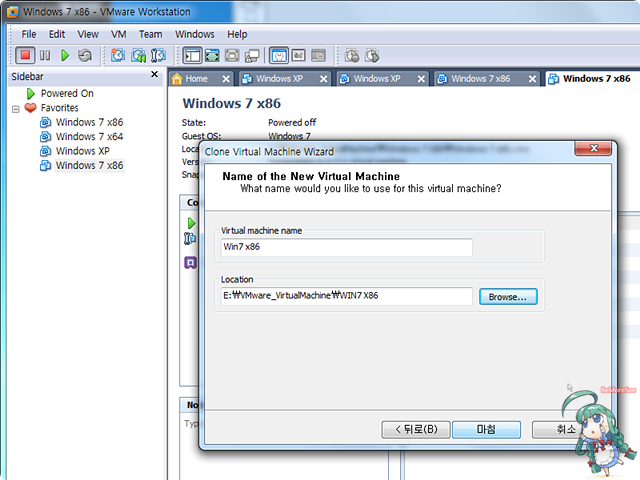The image size is (640, 480).
Task: Switch to the first Windows XP tab
Action: coord(280,79)
